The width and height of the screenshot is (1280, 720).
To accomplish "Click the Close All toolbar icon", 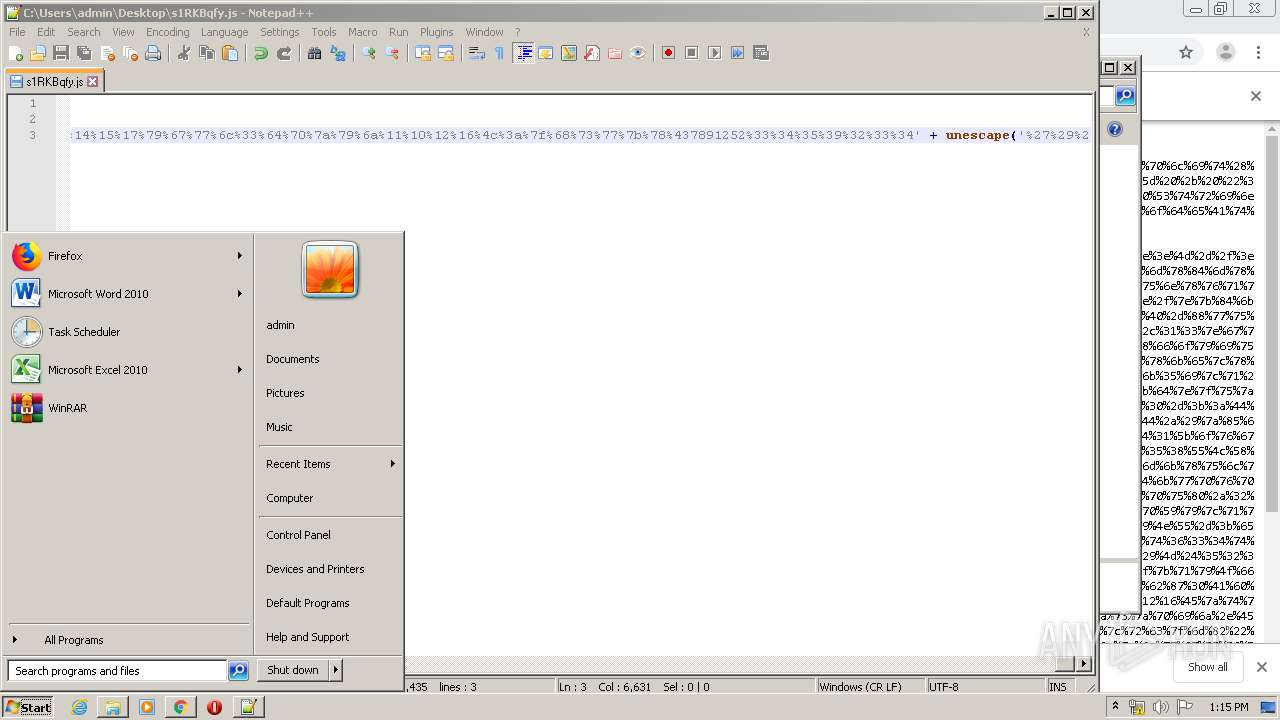I will click(130, 53).
